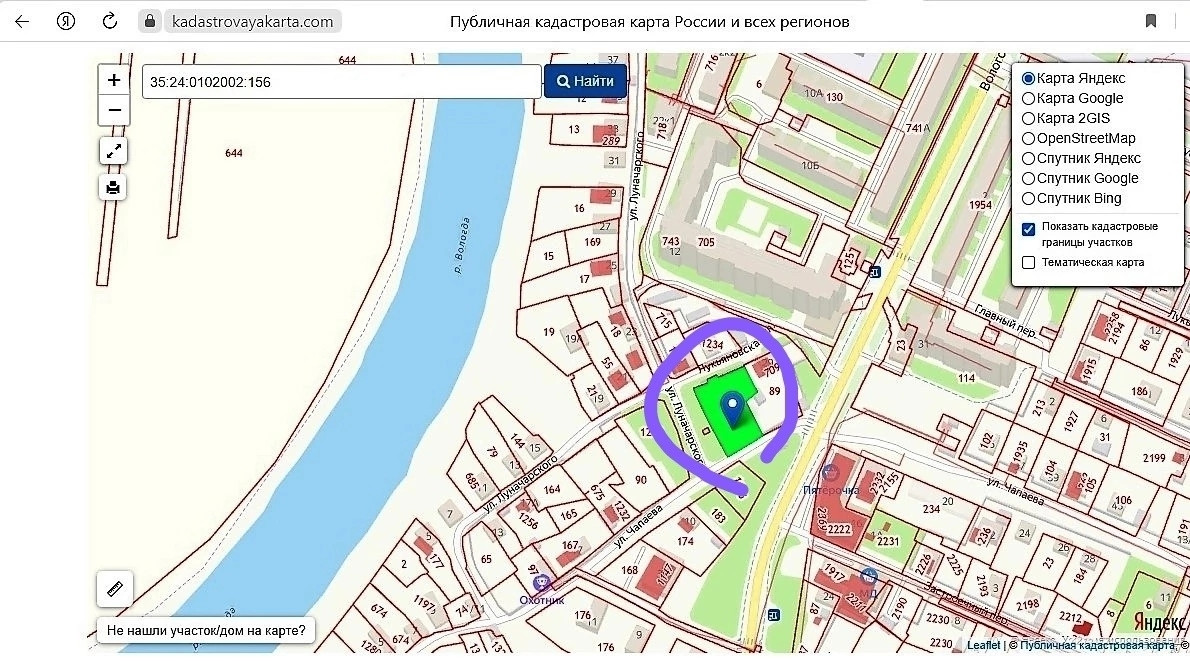Click the kadastrovayakarta.com address bar
1190x665 pixels.
[253, 21]
